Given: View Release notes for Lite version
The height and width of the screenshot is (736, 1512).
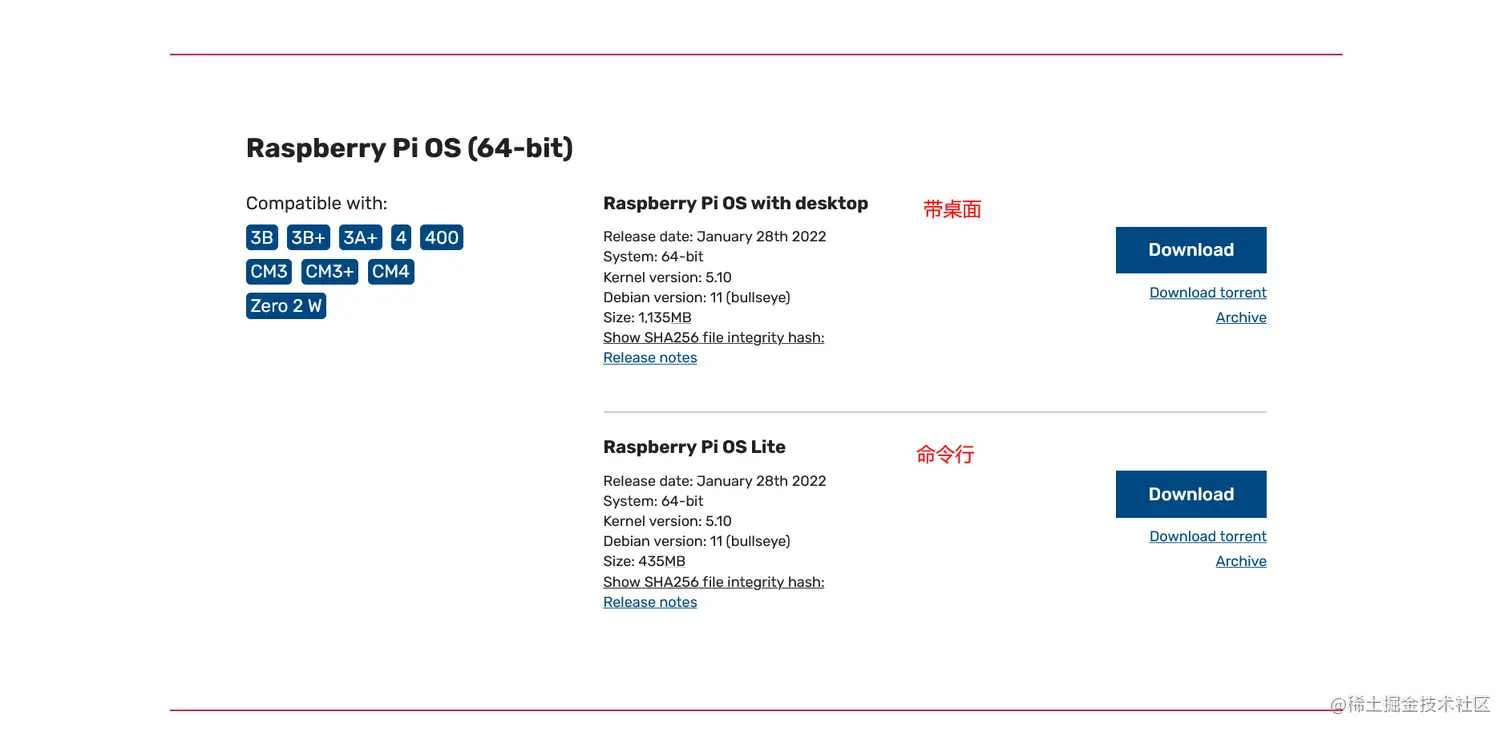Looking at the screenshot, I should [x=650, y=602].
